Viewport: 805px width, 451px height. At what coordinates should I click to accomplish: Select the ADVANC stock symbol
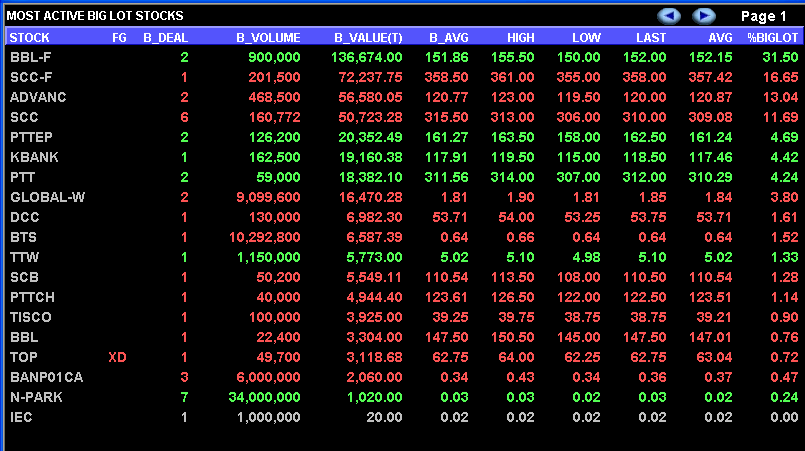coord(39,97)
